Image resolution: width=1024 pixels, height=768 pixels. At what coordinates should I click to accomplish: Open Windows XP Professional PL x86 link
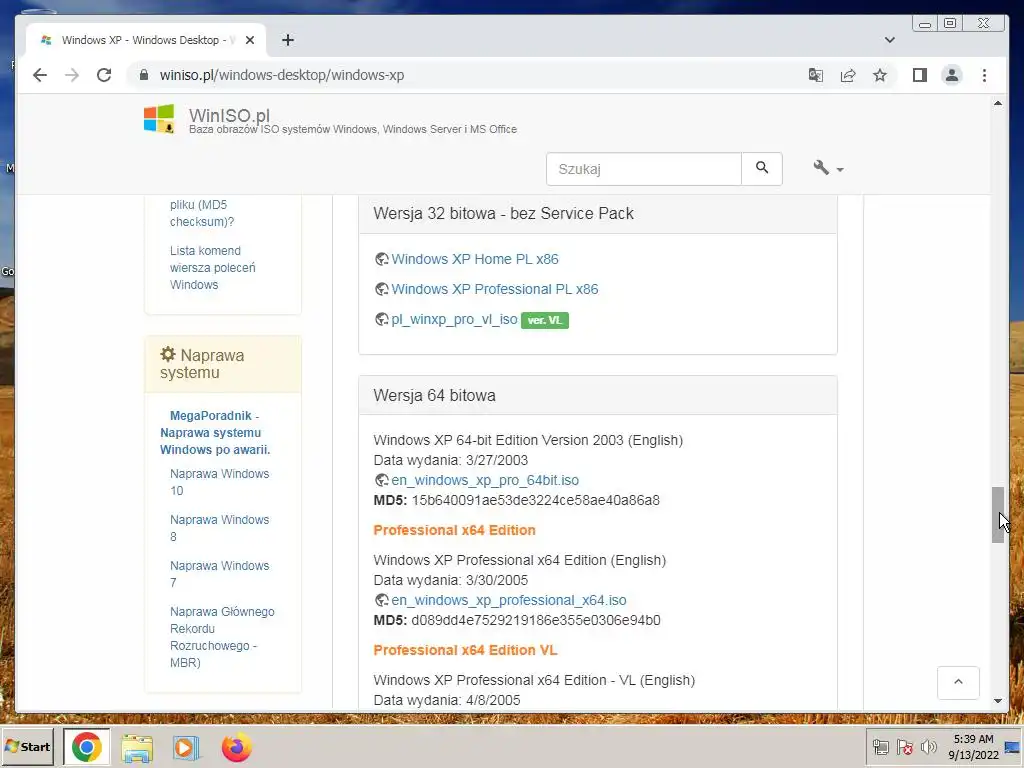(494, 289)
